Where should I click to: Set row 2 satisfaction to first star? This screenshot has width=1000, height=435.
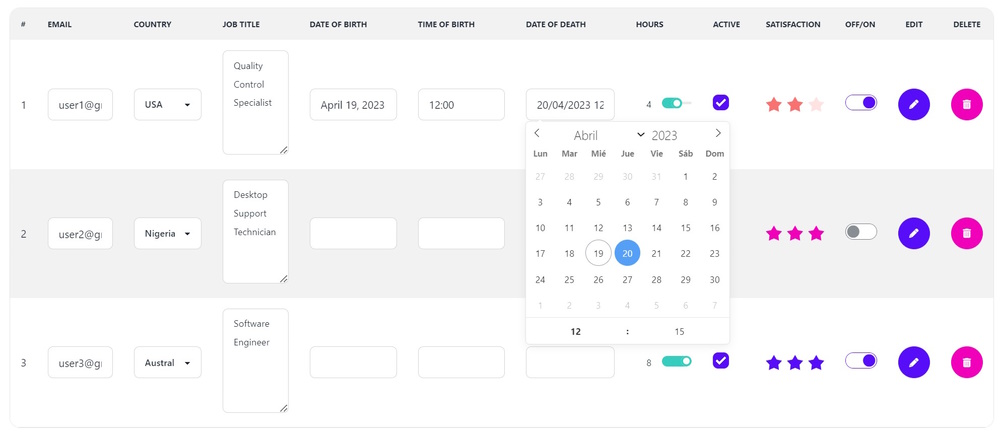point(774,233)
